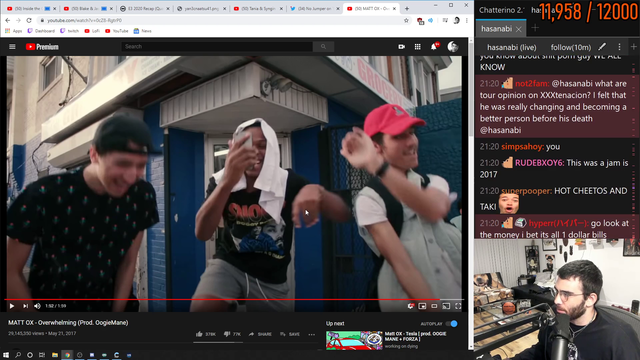Share the MATT OX video
The image size is (640, 360).
pyautogui.click(x=260, y=334)
